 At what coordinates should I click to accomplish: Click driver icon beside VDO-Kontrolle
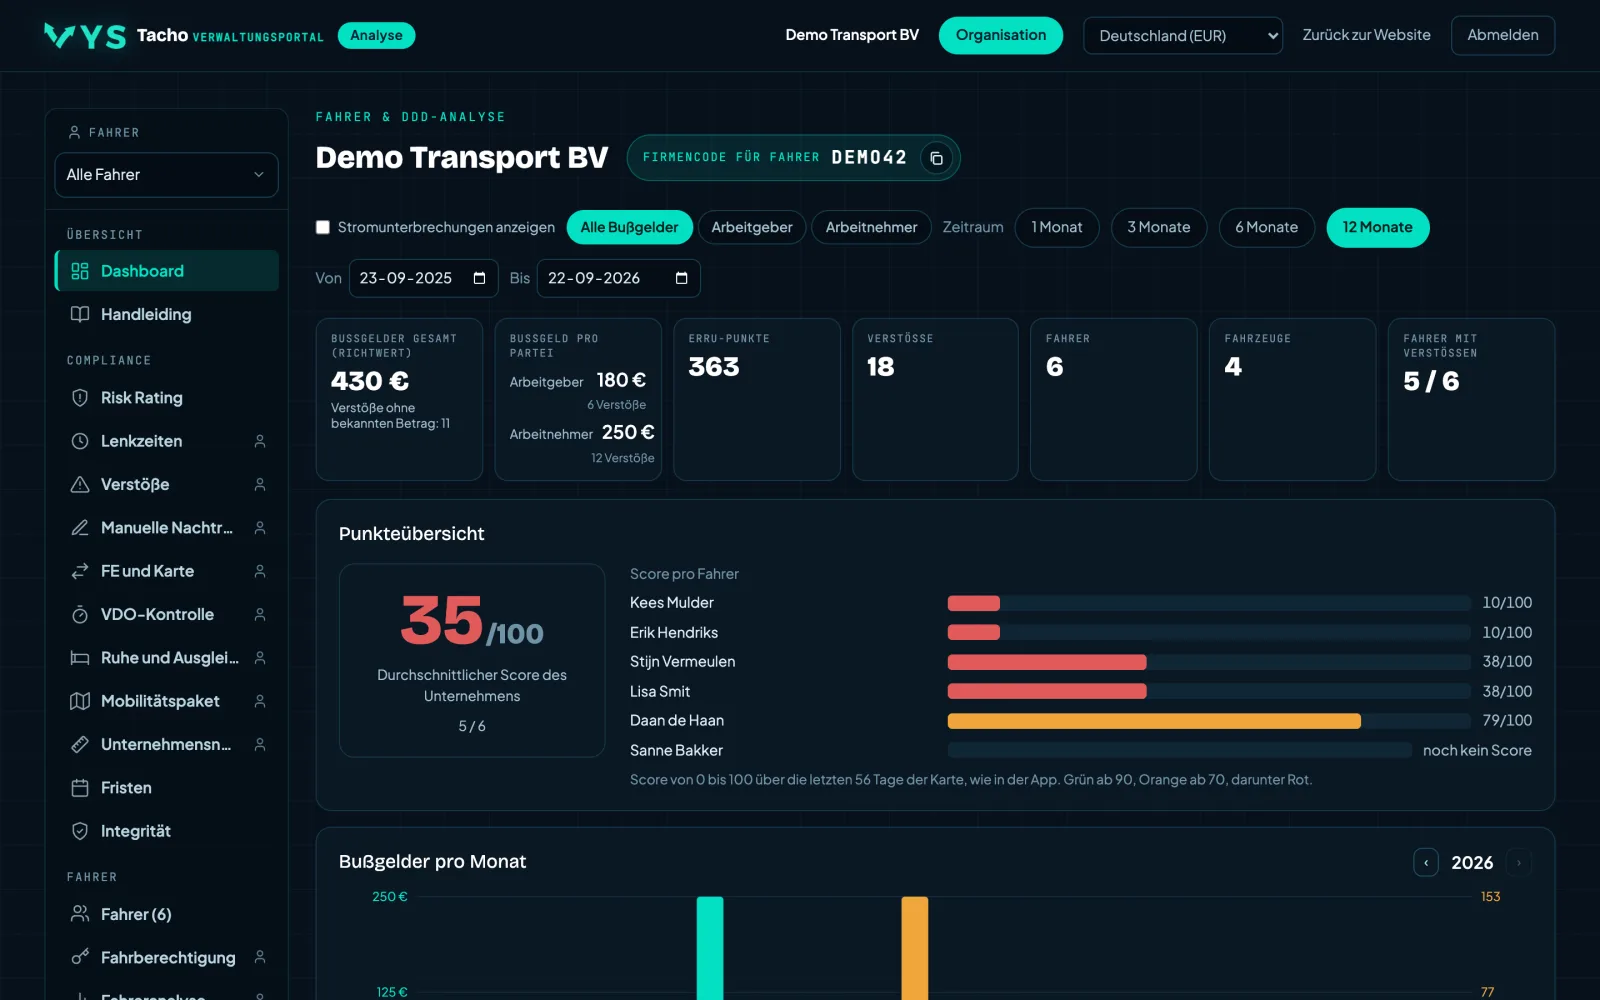[x=260, y=614]
